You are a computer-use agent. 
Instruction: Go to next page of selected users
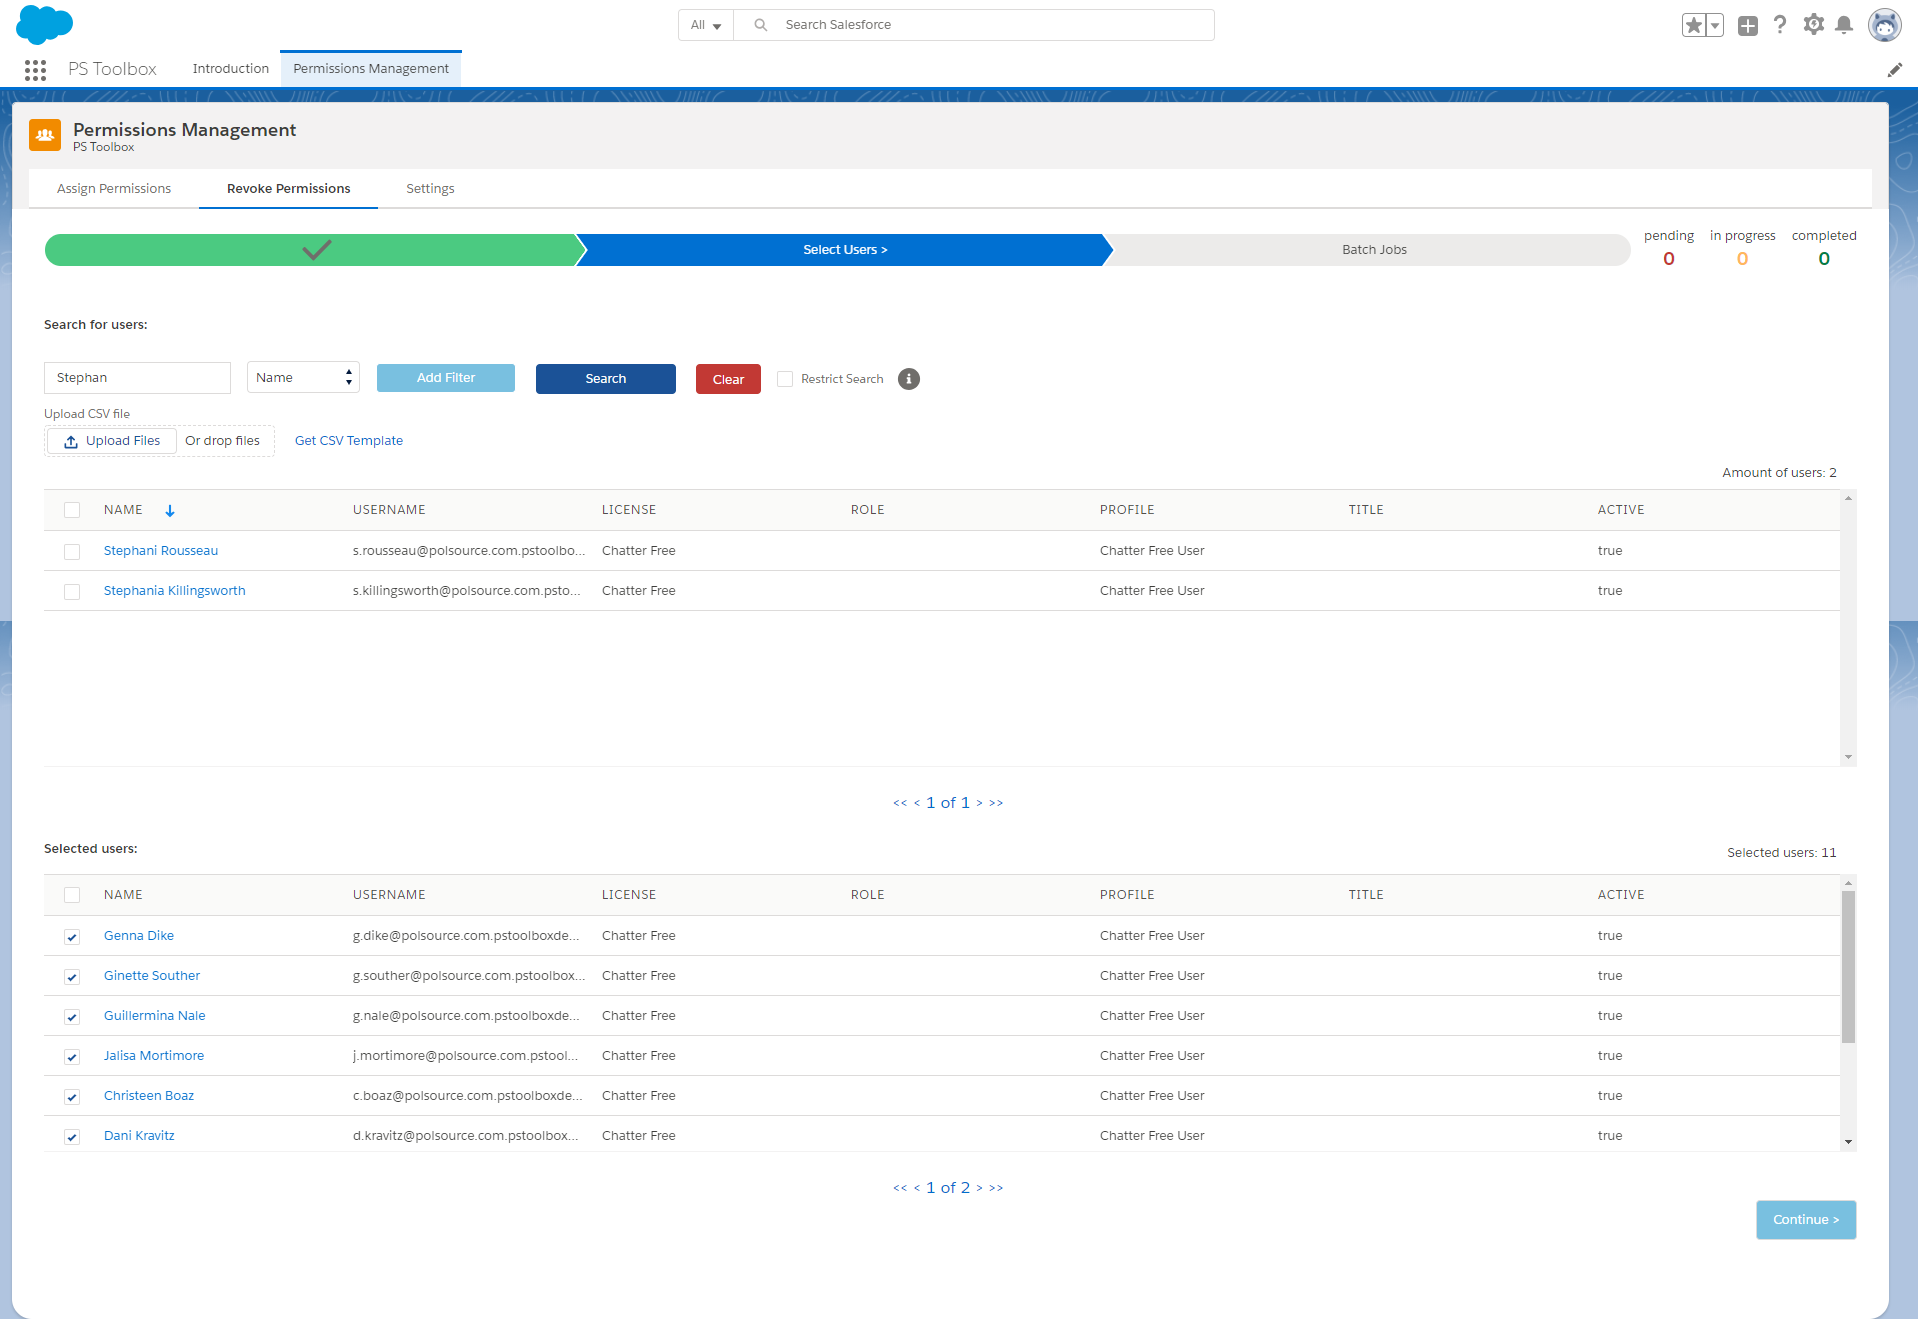tap(980, 1188)
